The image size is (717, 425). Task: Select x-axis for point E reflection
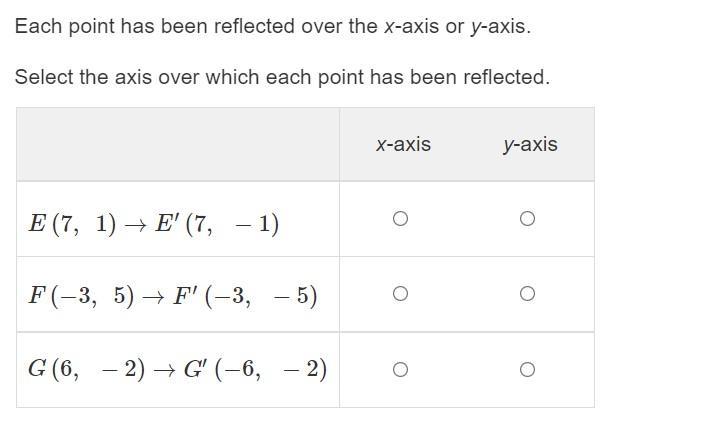pyautogui.click(x=400, y=219)
